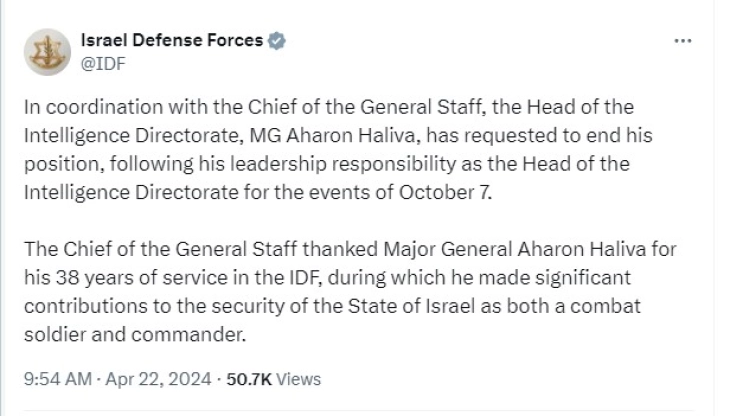
Task: Click the phrase "In coordination with"
Action: (101, 107)
